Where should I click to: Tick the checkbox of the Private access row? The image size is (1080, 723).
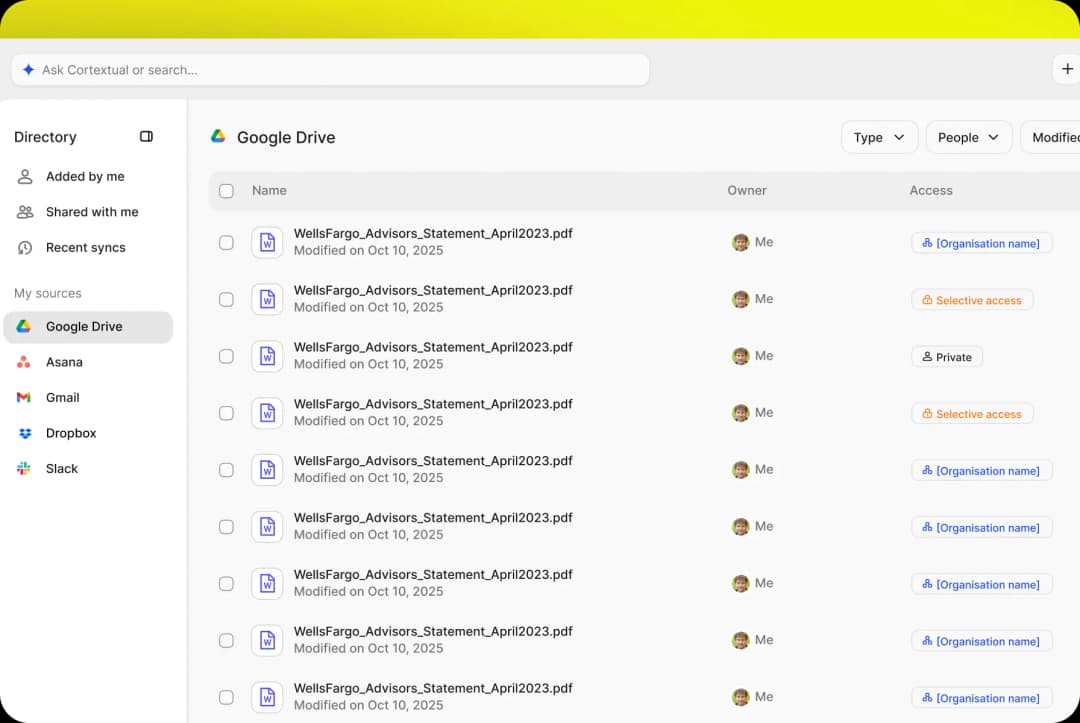click(x=226, y=356)
